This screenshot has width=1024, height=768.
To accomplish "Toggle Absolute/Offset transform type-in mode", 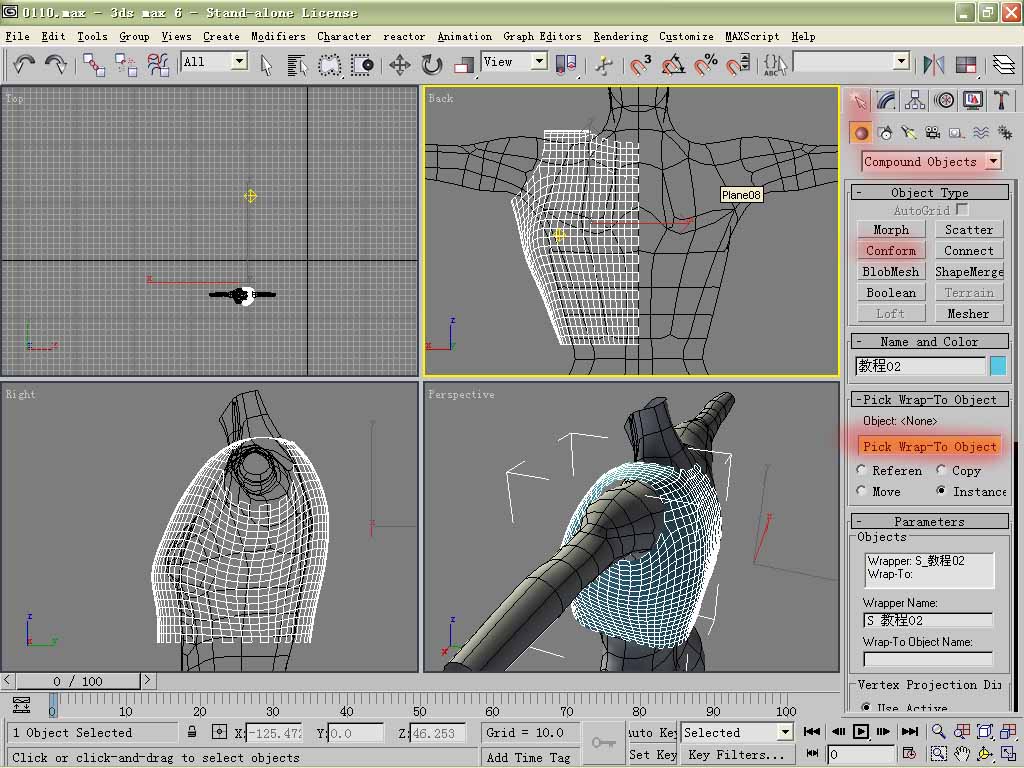I will [x=219, y=732].
